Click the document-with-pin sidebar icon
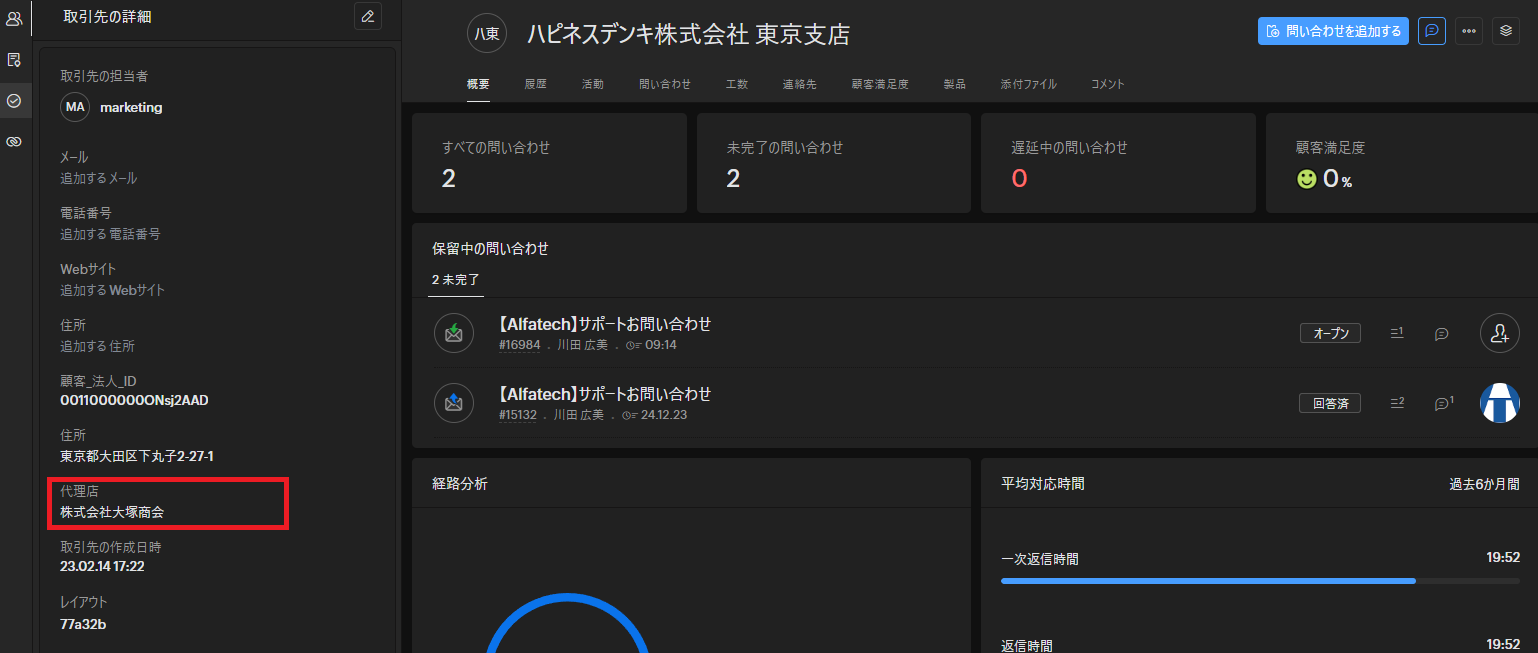This screenshot has height=653, width=1538. [x=14, y=60]
